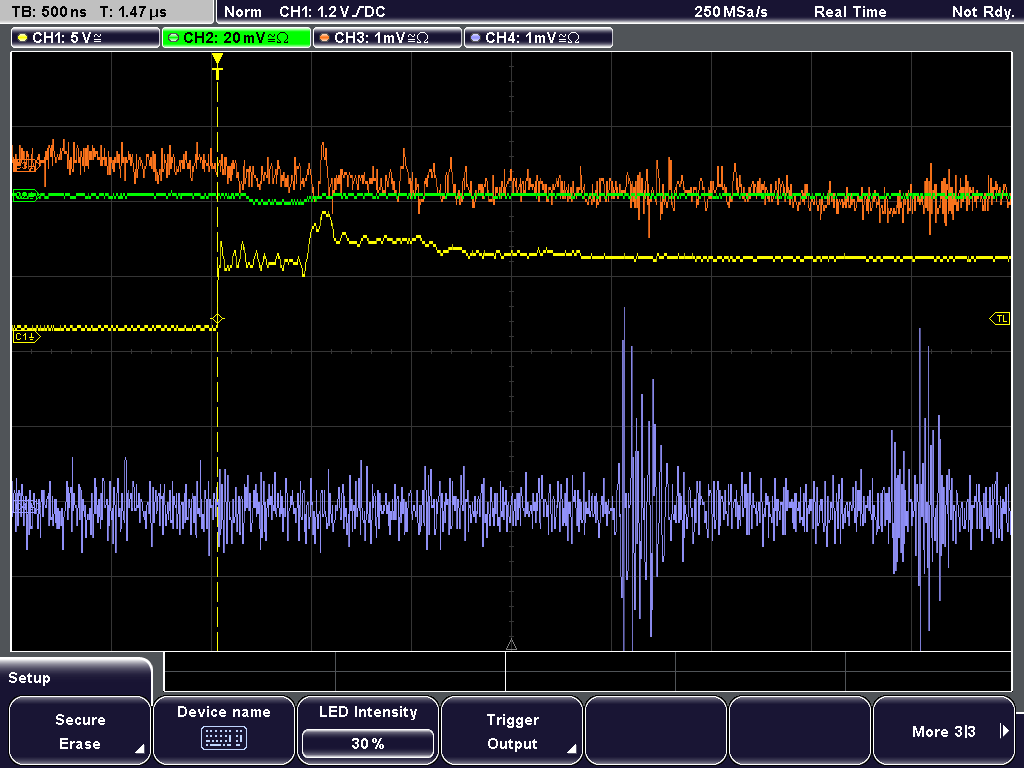Select the CH1 5 V channel tab
The image size is (1024, 768).
(86, 38)
